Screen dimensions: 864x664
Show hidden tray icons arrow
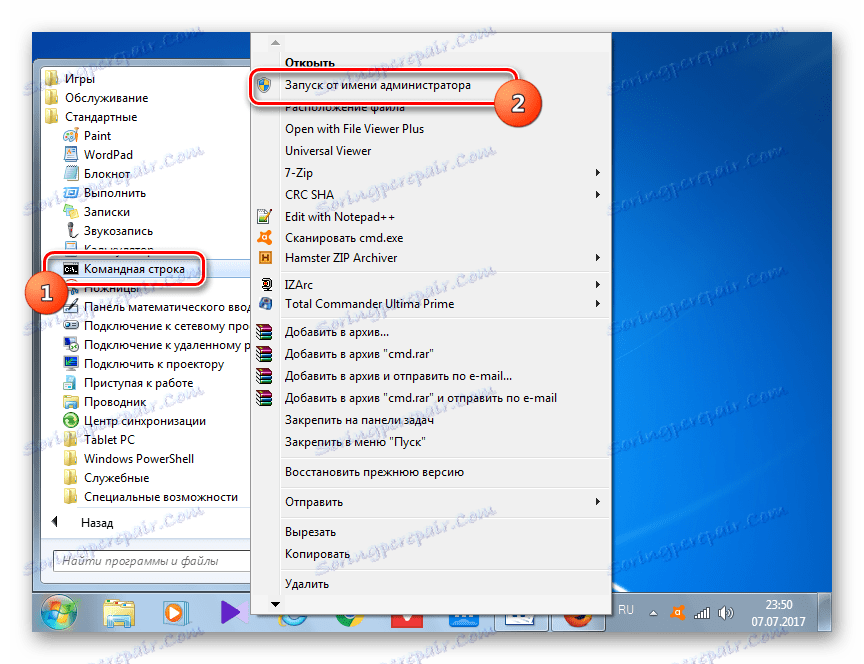click(x=654, y=613)
